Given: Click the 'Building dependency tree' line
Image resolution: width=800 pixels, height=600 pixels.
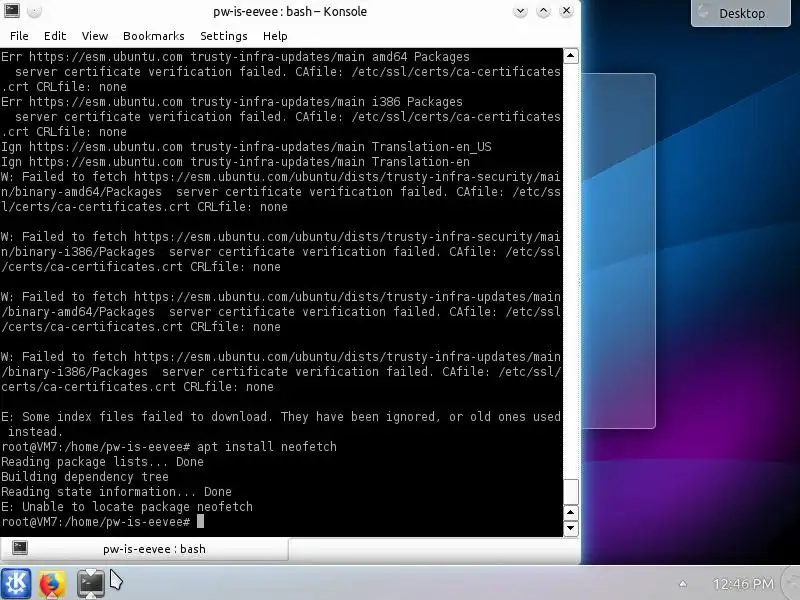Looking at the screenshot, I should 85,477.
